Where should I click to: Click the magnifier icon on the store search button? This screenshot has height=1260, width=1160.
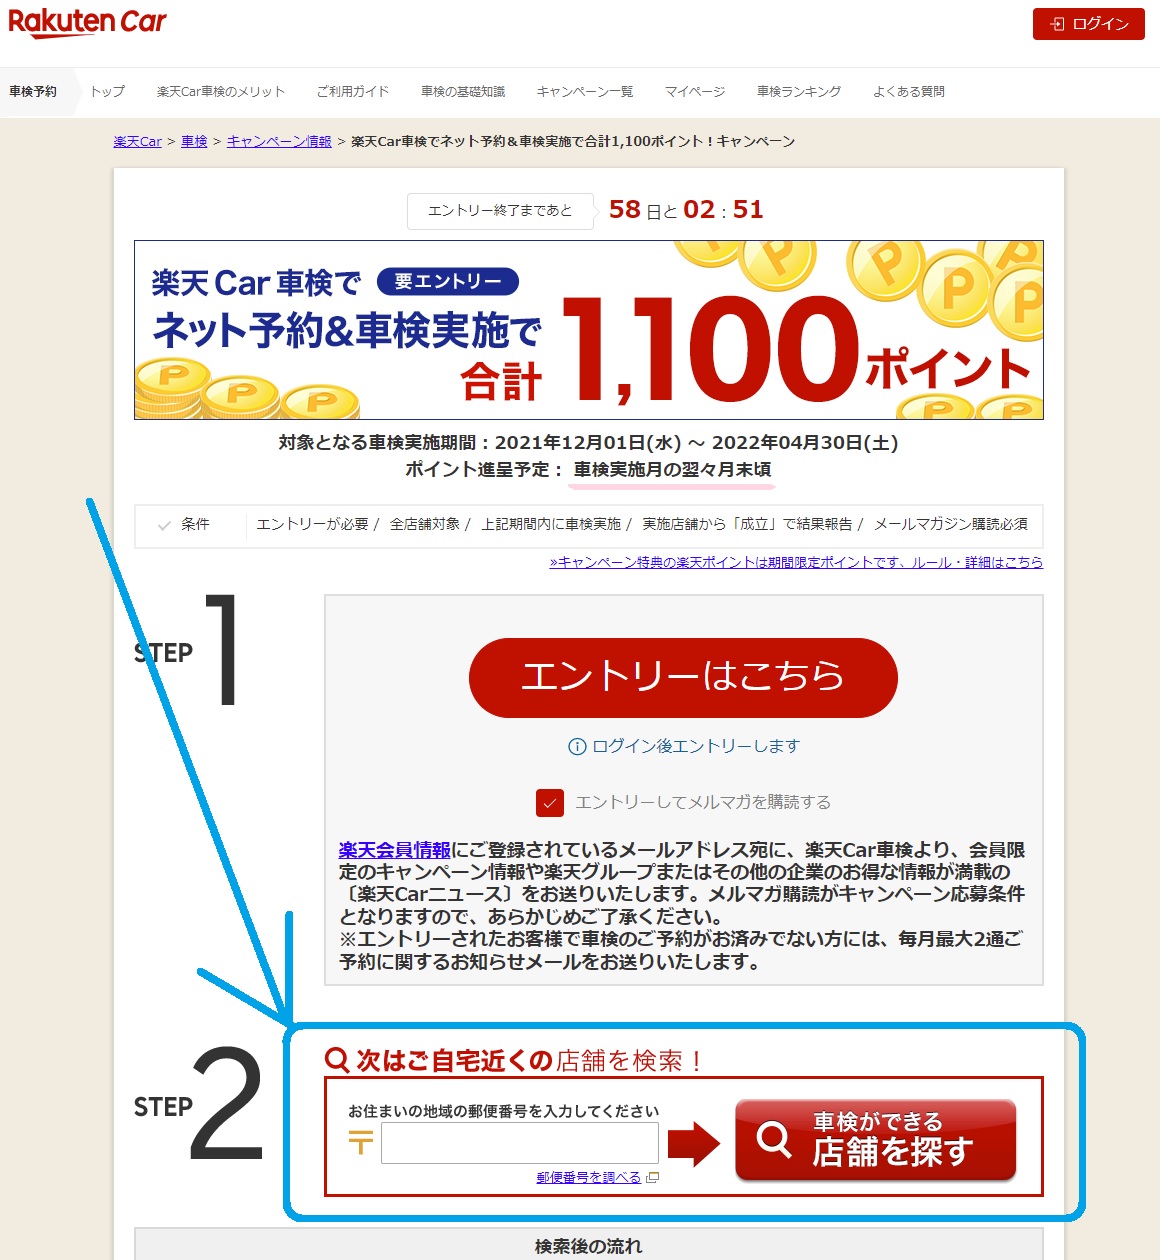(x=774, y=1139)
